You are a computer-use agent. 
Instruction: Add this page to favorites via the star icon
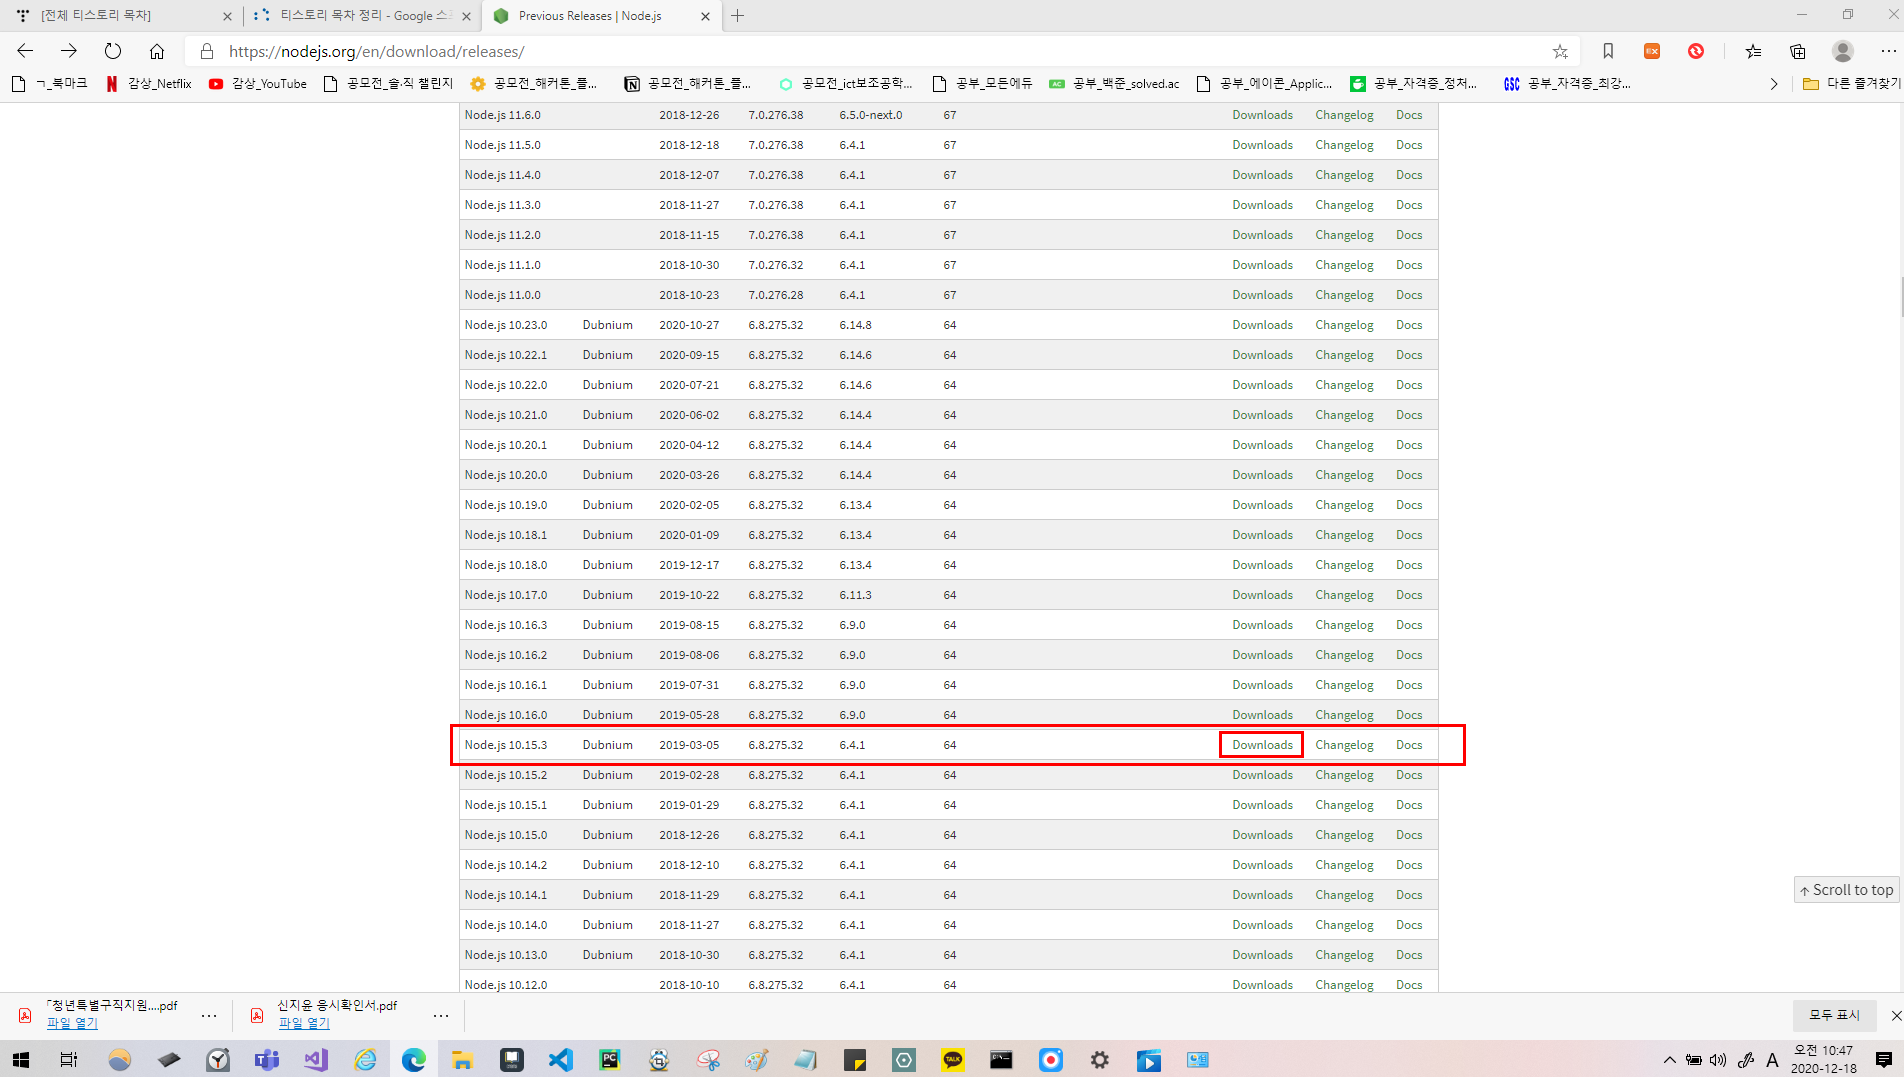[1560, 51]
